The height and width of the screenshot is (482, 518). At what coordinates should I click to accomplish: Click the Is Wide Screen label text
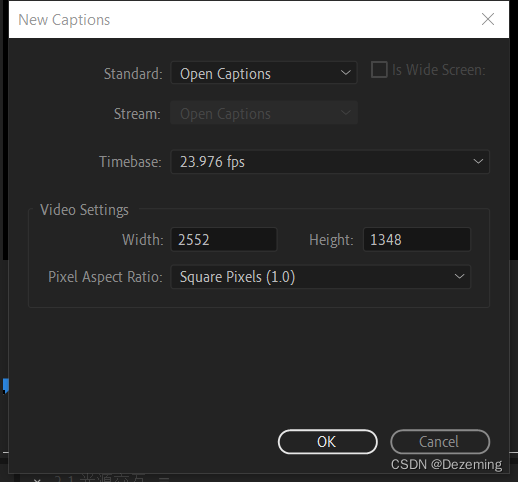click(438, 70)
